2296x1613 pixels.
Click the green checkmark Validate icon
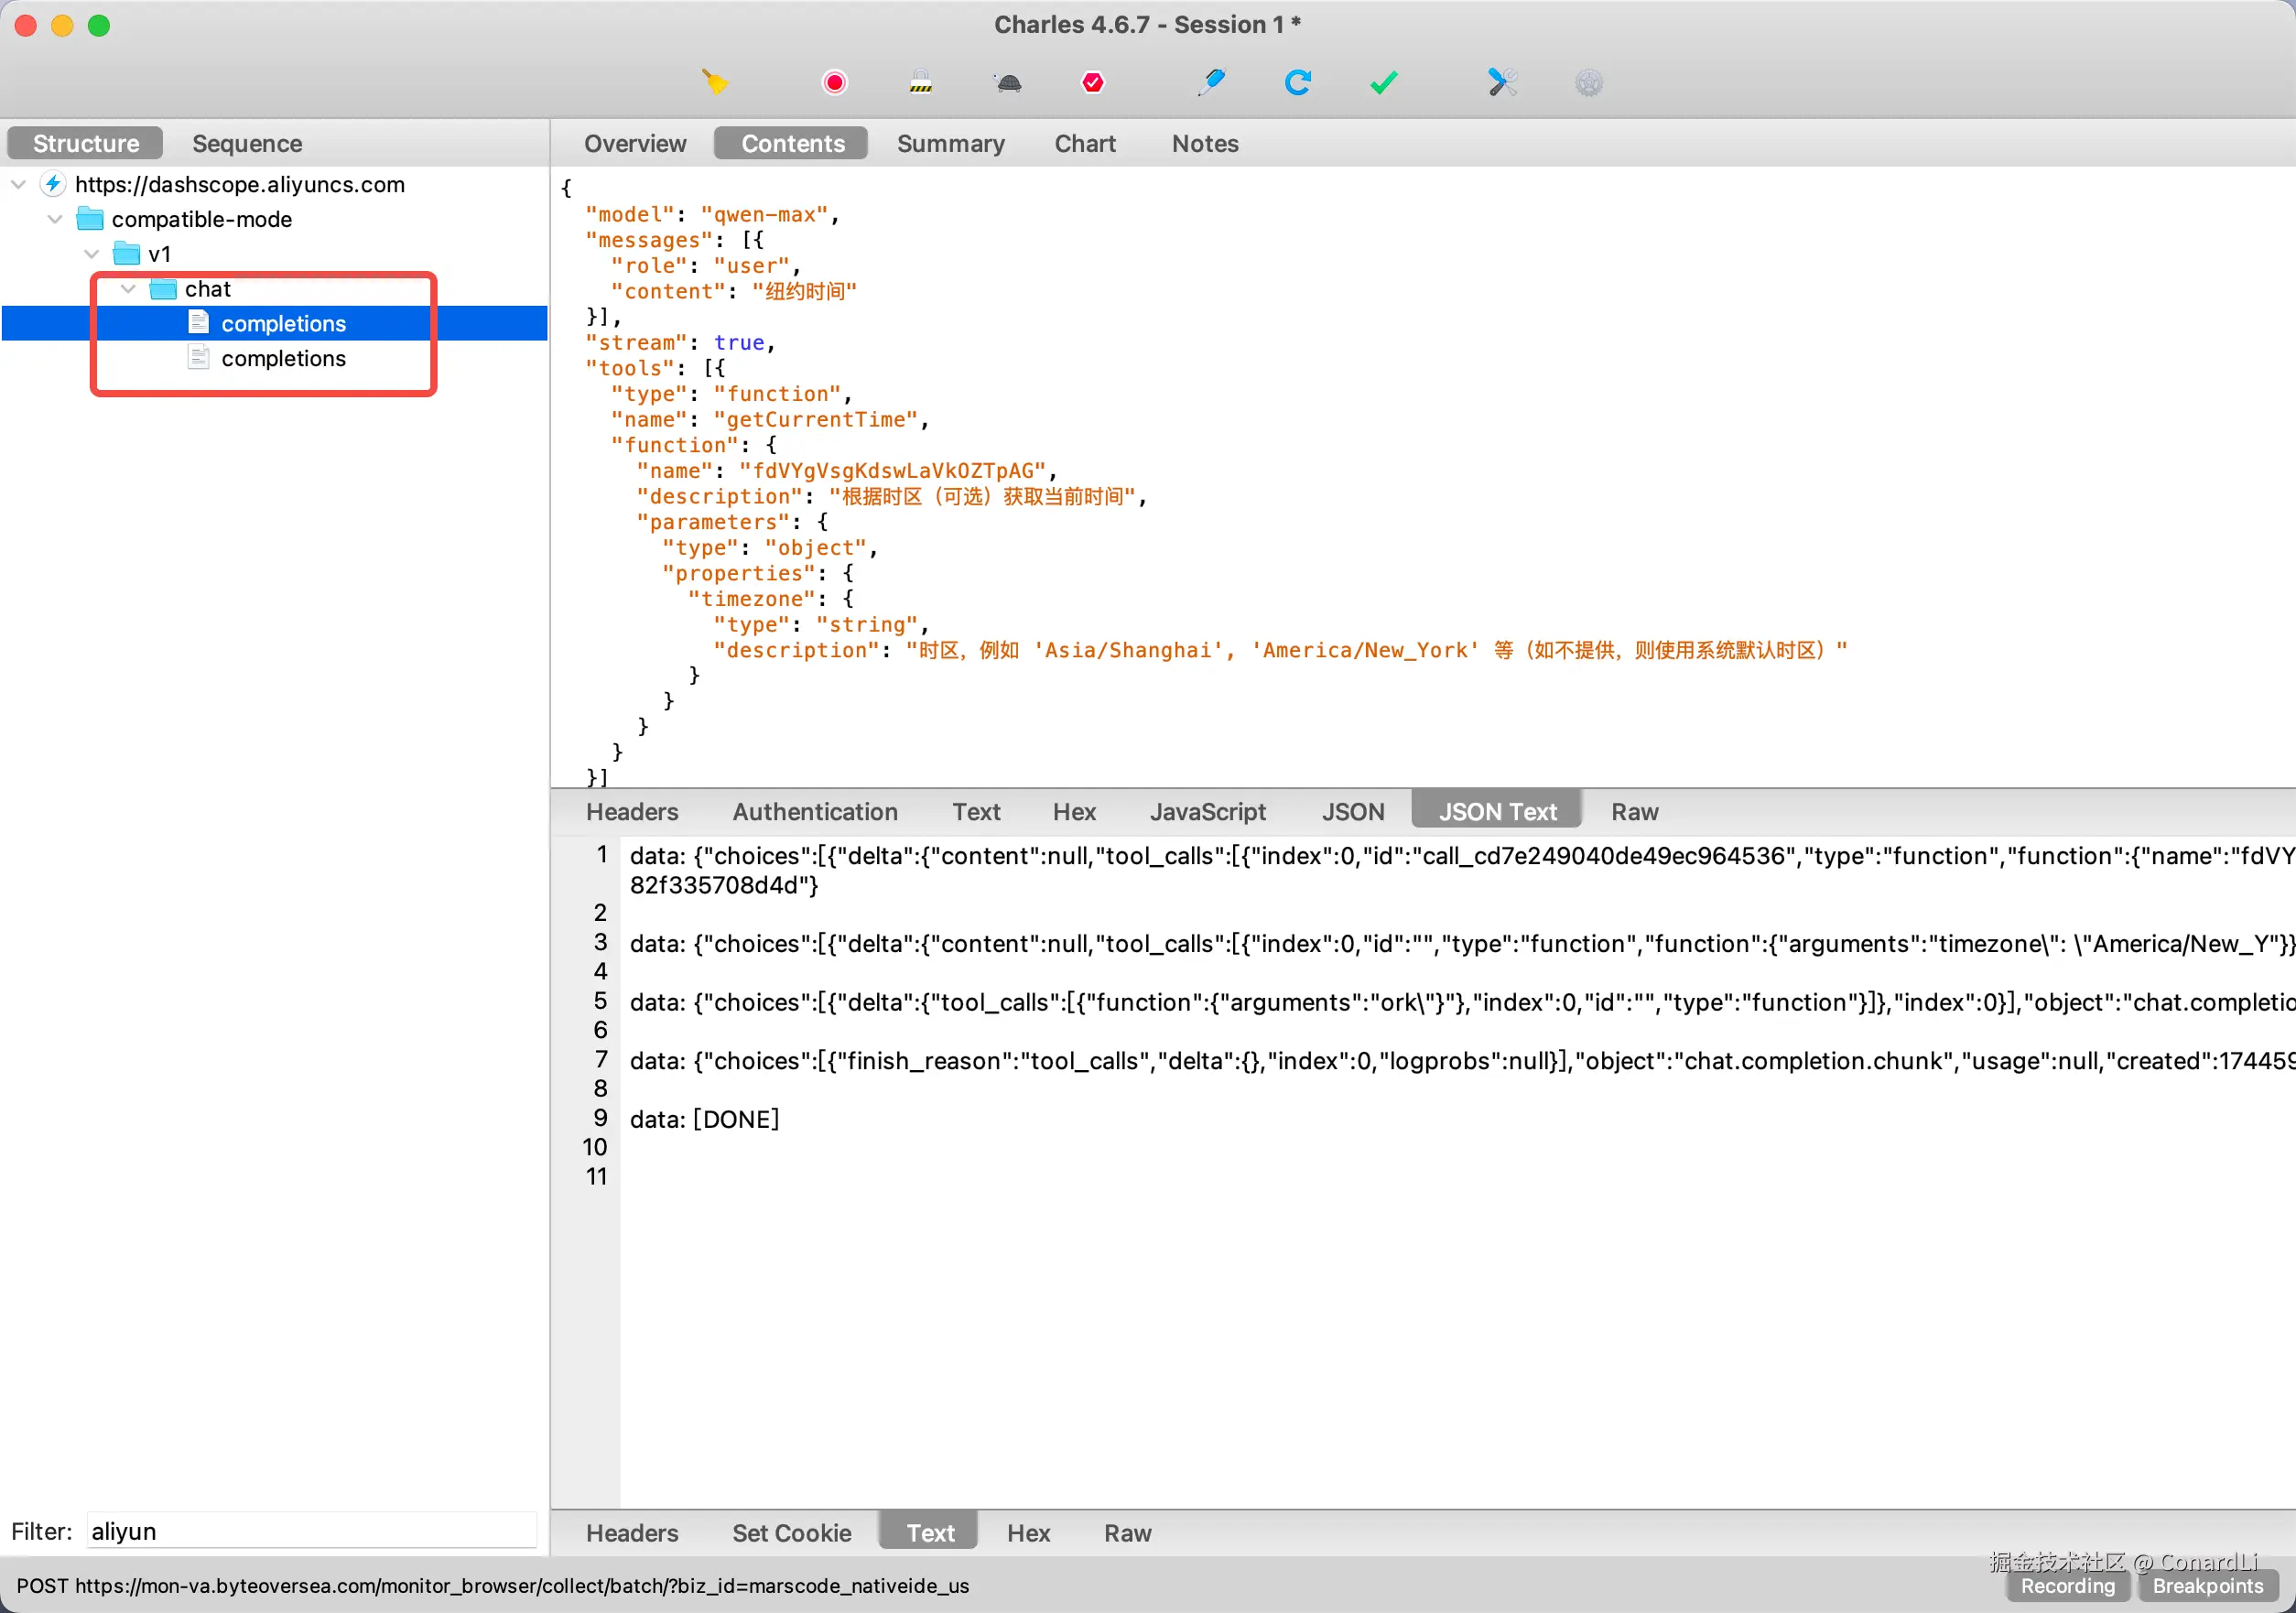pos(1384,82)
